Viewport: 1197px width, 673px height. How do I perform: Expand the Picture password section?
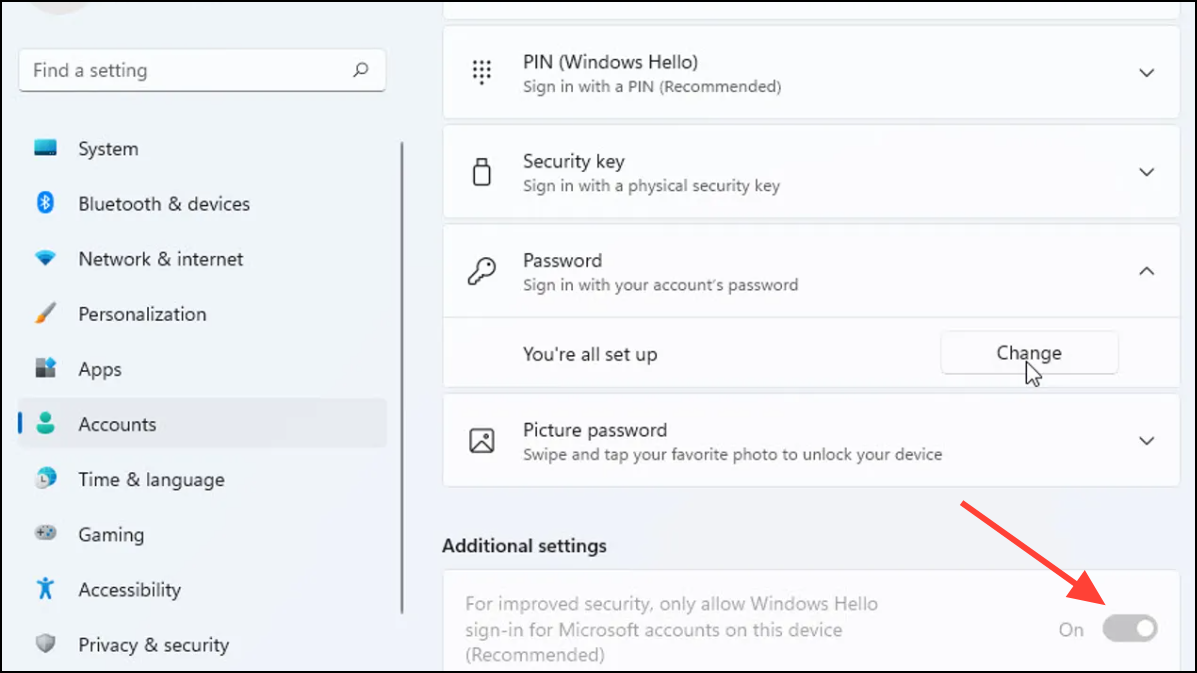pyautogui.click(x=1147, y=441)
